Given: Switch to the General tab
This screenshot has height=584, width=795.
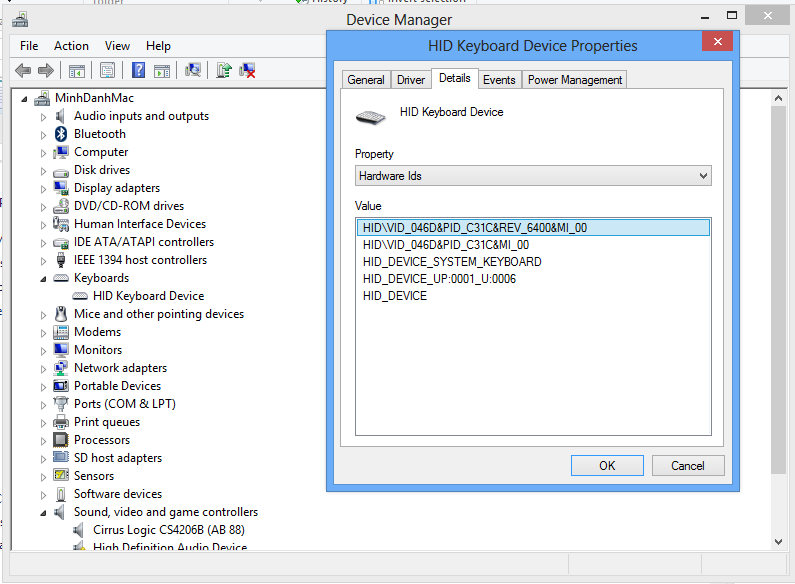Looking at the screenshot, I should [x=366, y=80].
